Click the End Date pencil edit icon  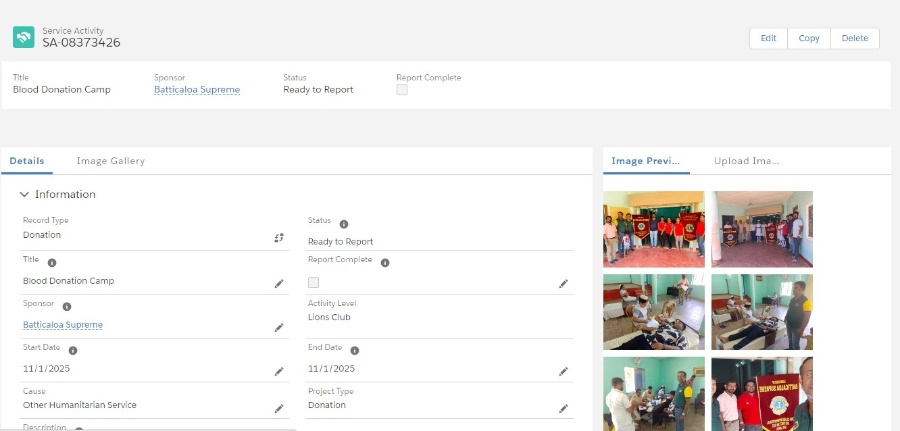click(563, 372)
